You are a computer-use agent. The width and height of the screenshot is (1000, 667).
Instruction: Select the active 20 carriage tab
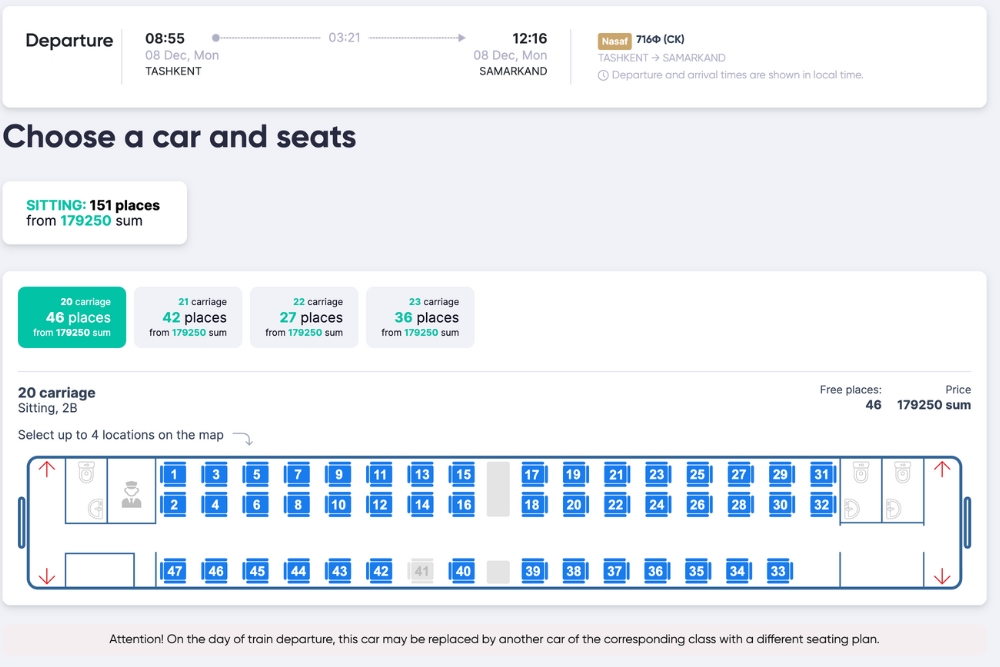72,317
